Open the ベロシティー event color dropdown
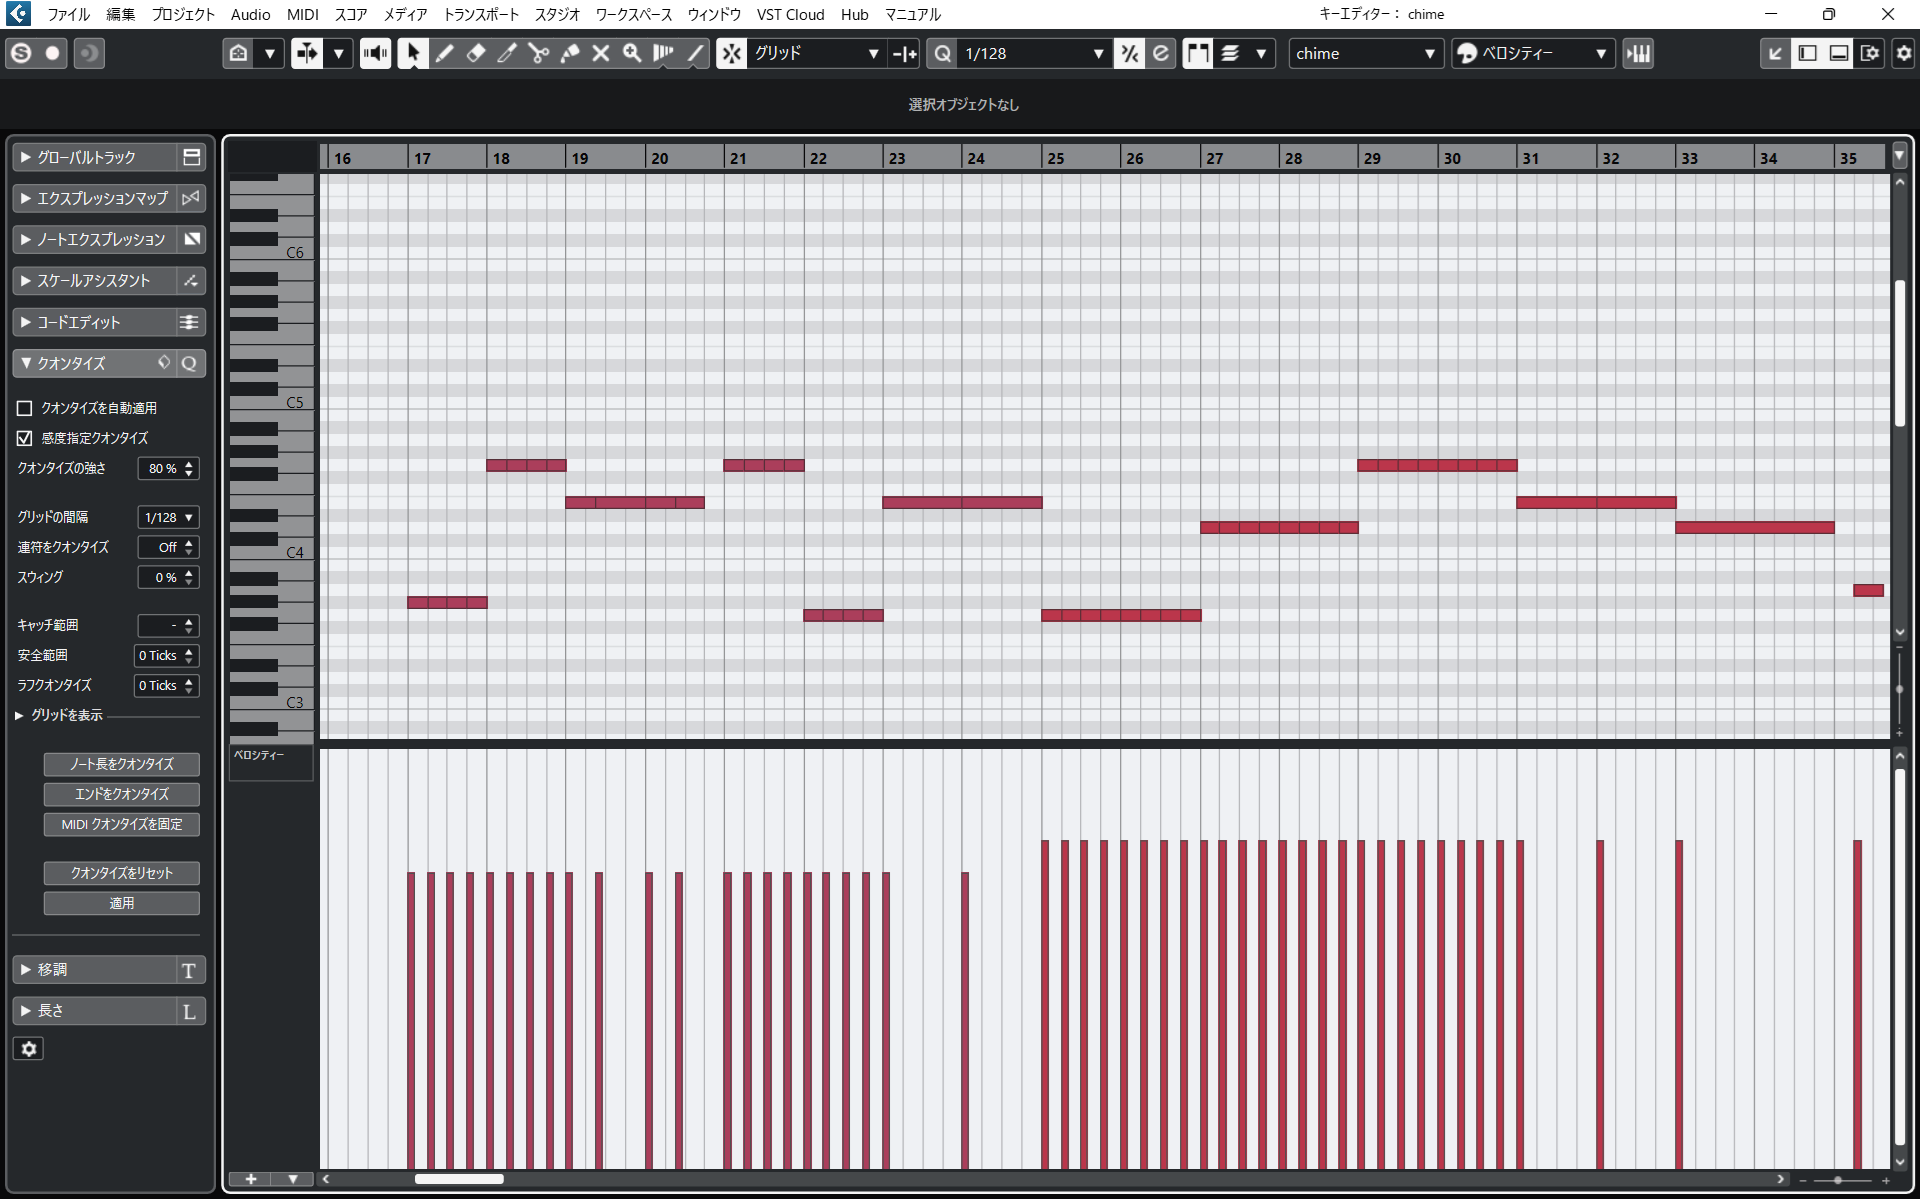The width and height of the screenshot is (1920, 1200). point(1532,53)
